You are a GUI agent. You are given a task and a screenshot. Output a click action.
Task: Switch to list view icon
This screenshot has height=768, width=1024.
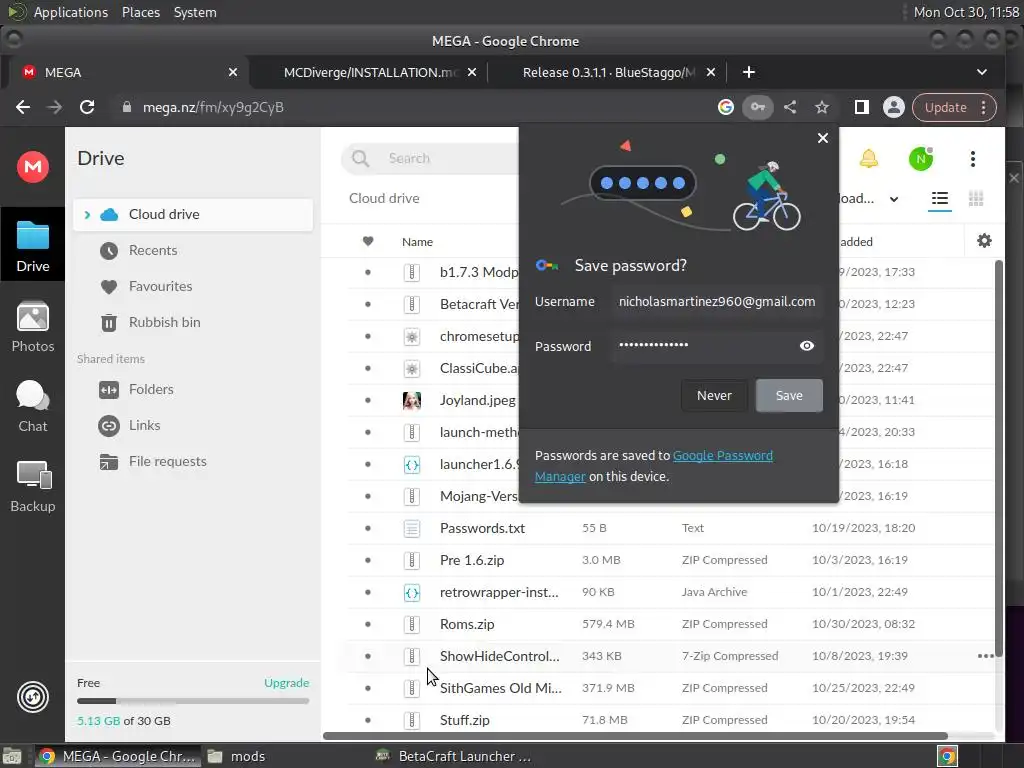pyautogui.click(x=940, y=199)
